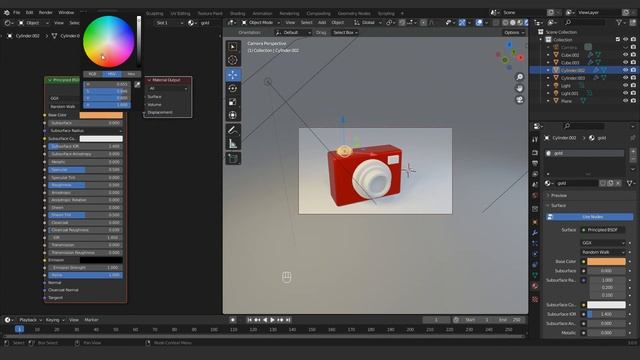Pick the Add Cube tool
Image resolution: width=640 pixels, height=360 pixels.
[x=233, y=158]
